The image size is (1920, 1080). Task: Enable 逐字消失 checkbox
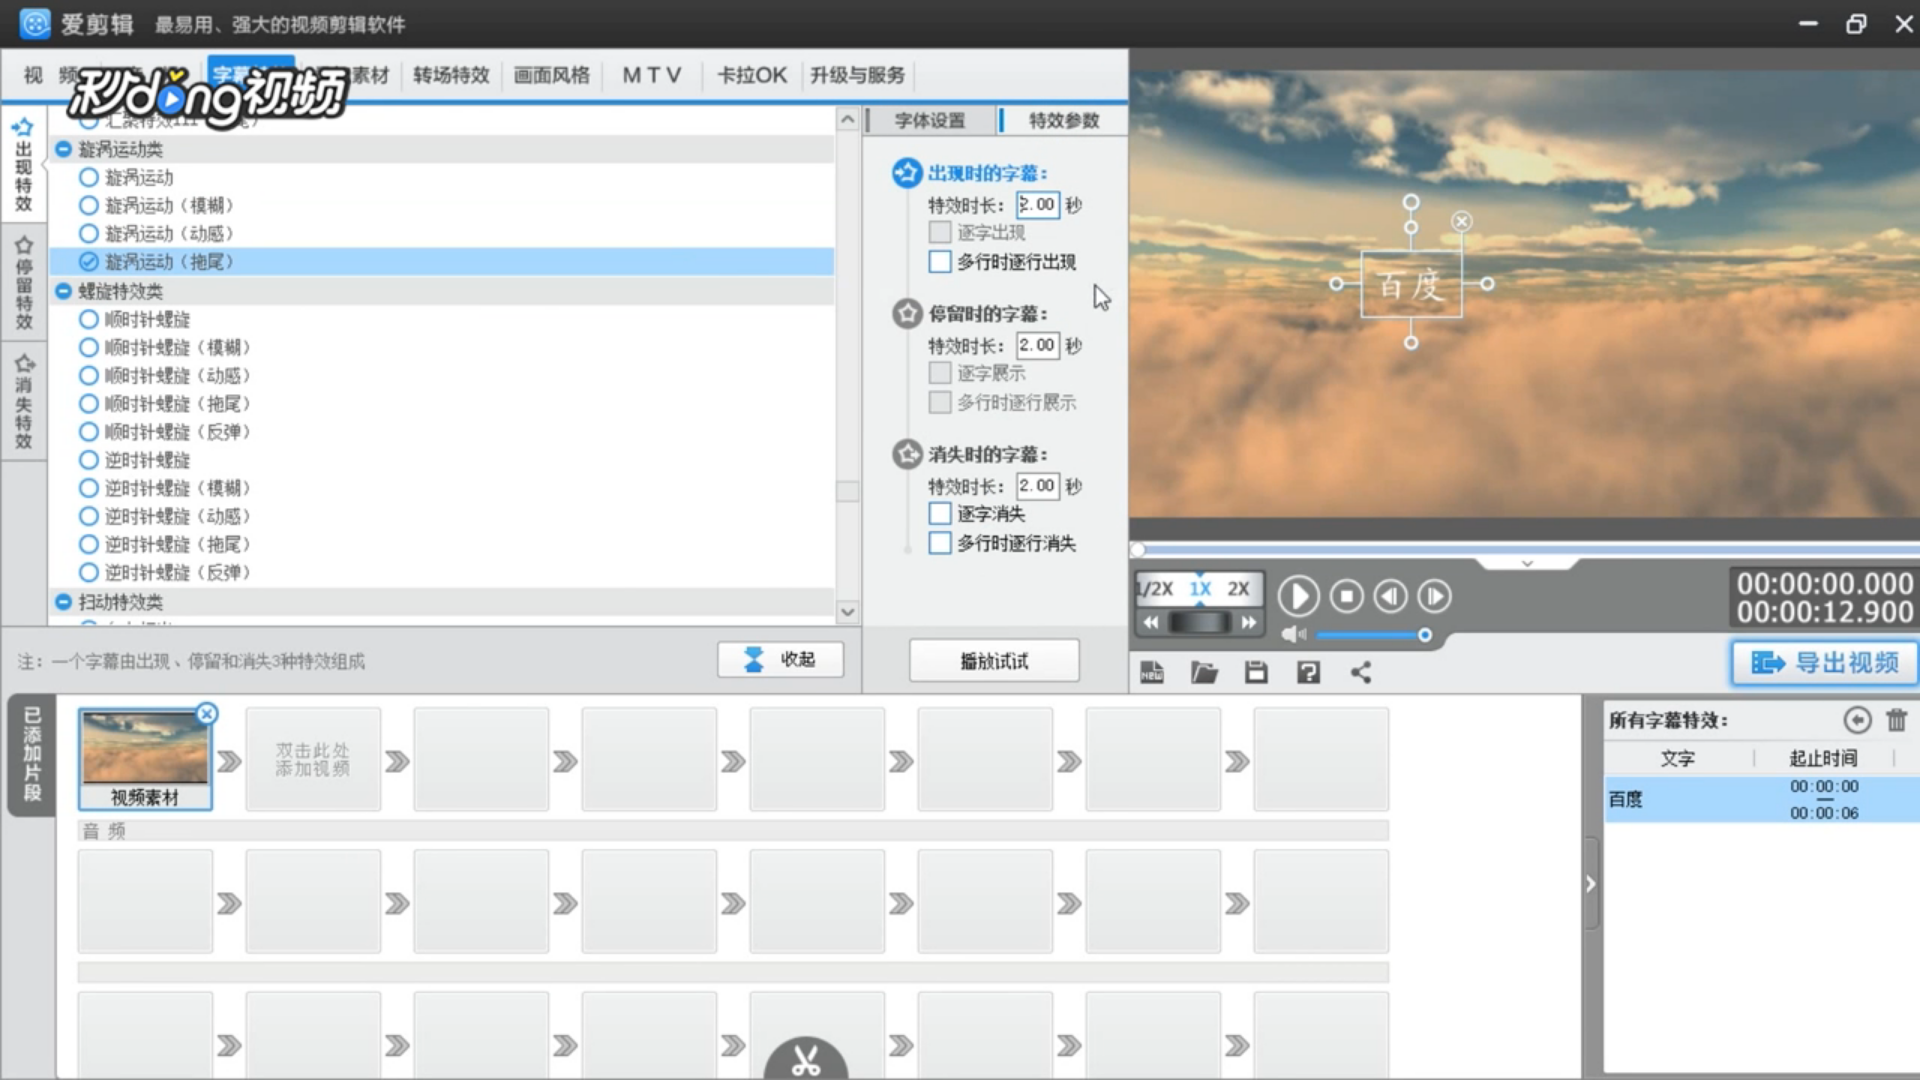tap(940, 514)
